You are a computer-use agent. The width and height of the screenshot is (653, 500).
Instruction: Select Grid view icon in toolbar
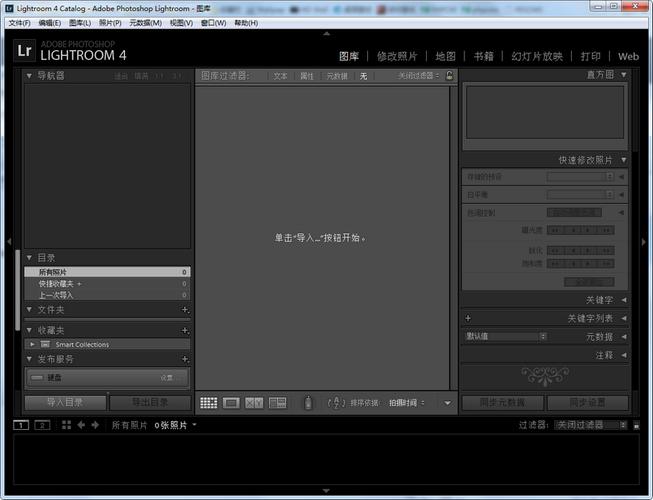(209, 403)
